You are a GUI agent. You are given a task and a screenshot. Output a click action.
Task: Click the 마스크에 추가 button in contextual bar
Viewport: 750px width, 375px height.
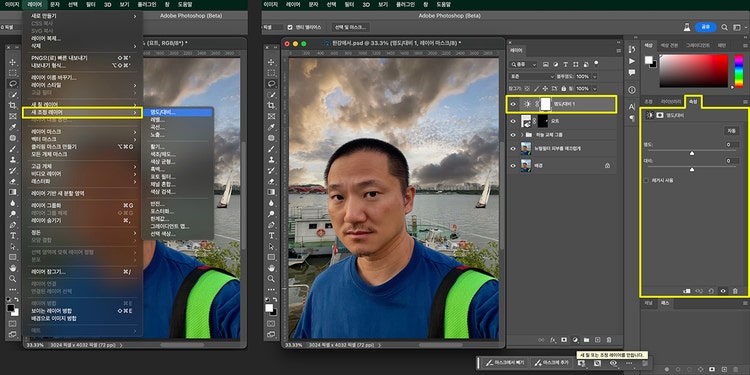(551, 363)
